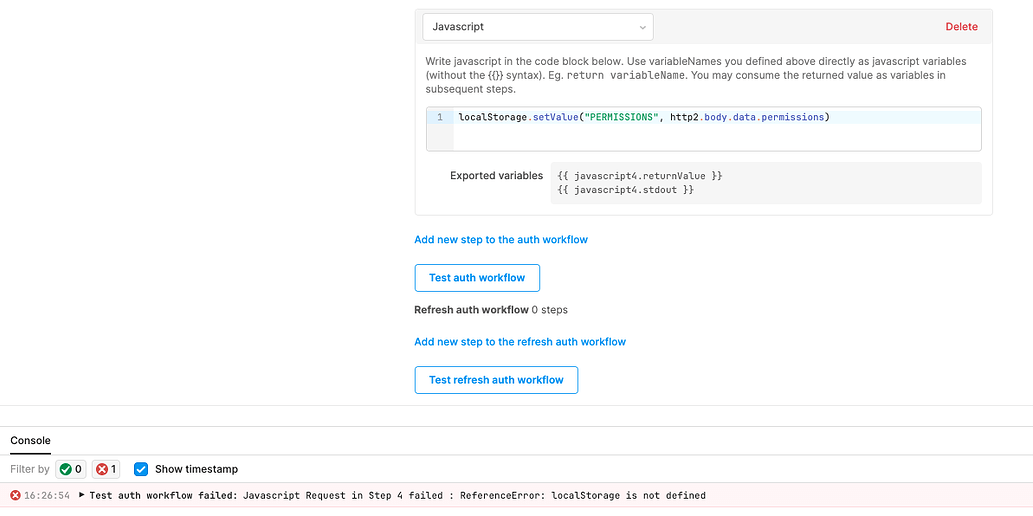Click the javascript4.stdout exported variable
Image resolution: width=1033 pixels, height=516 pixels.
pos(626,189)
